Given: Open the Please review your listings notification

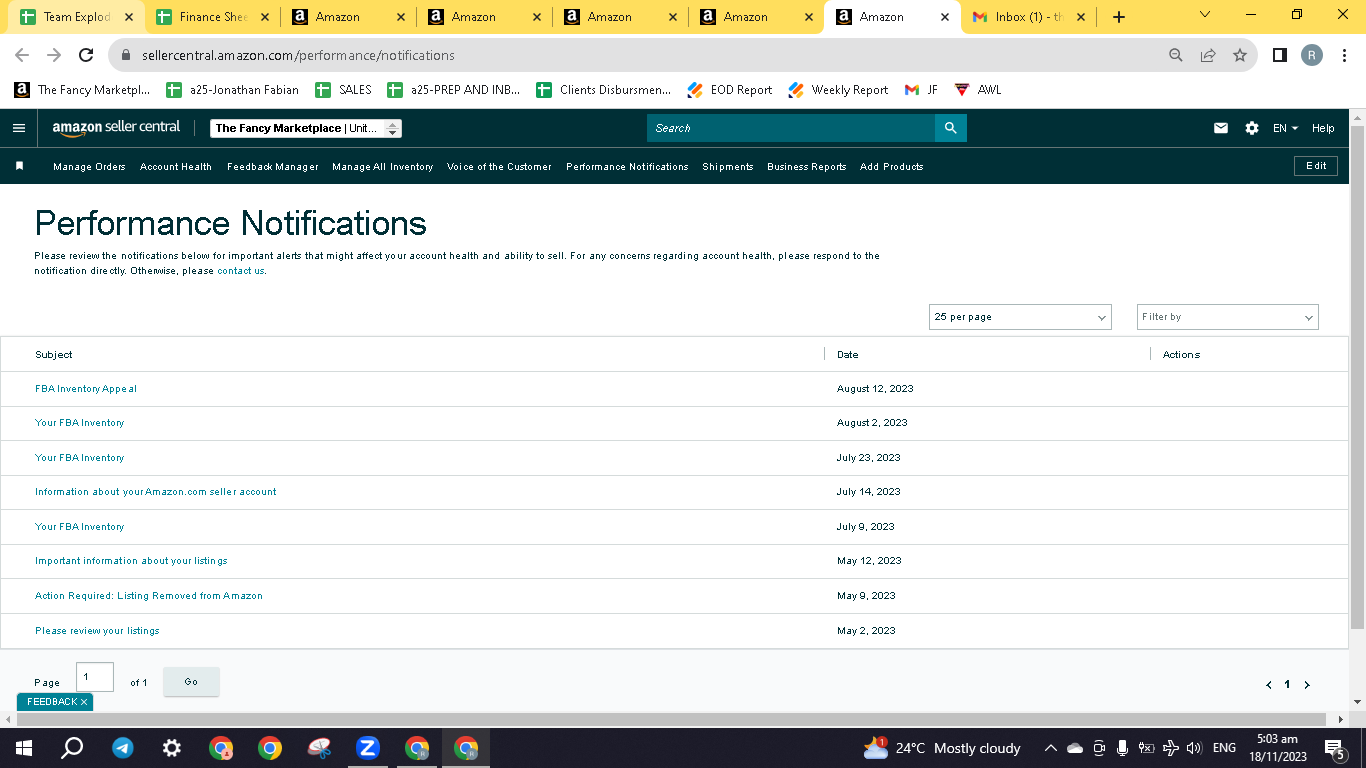Looking at the screenshot, I should [x=97, y=631].
